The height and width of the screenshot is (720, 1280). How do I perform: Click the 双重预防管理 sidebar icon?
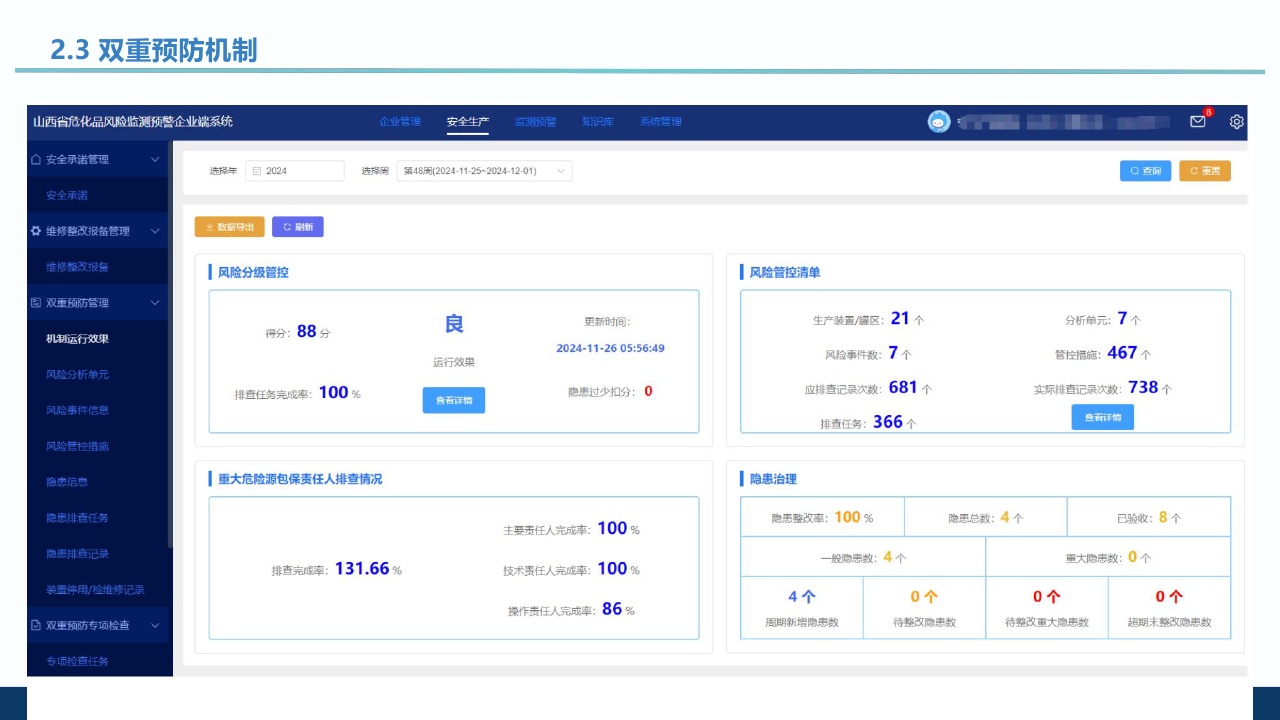36,303
